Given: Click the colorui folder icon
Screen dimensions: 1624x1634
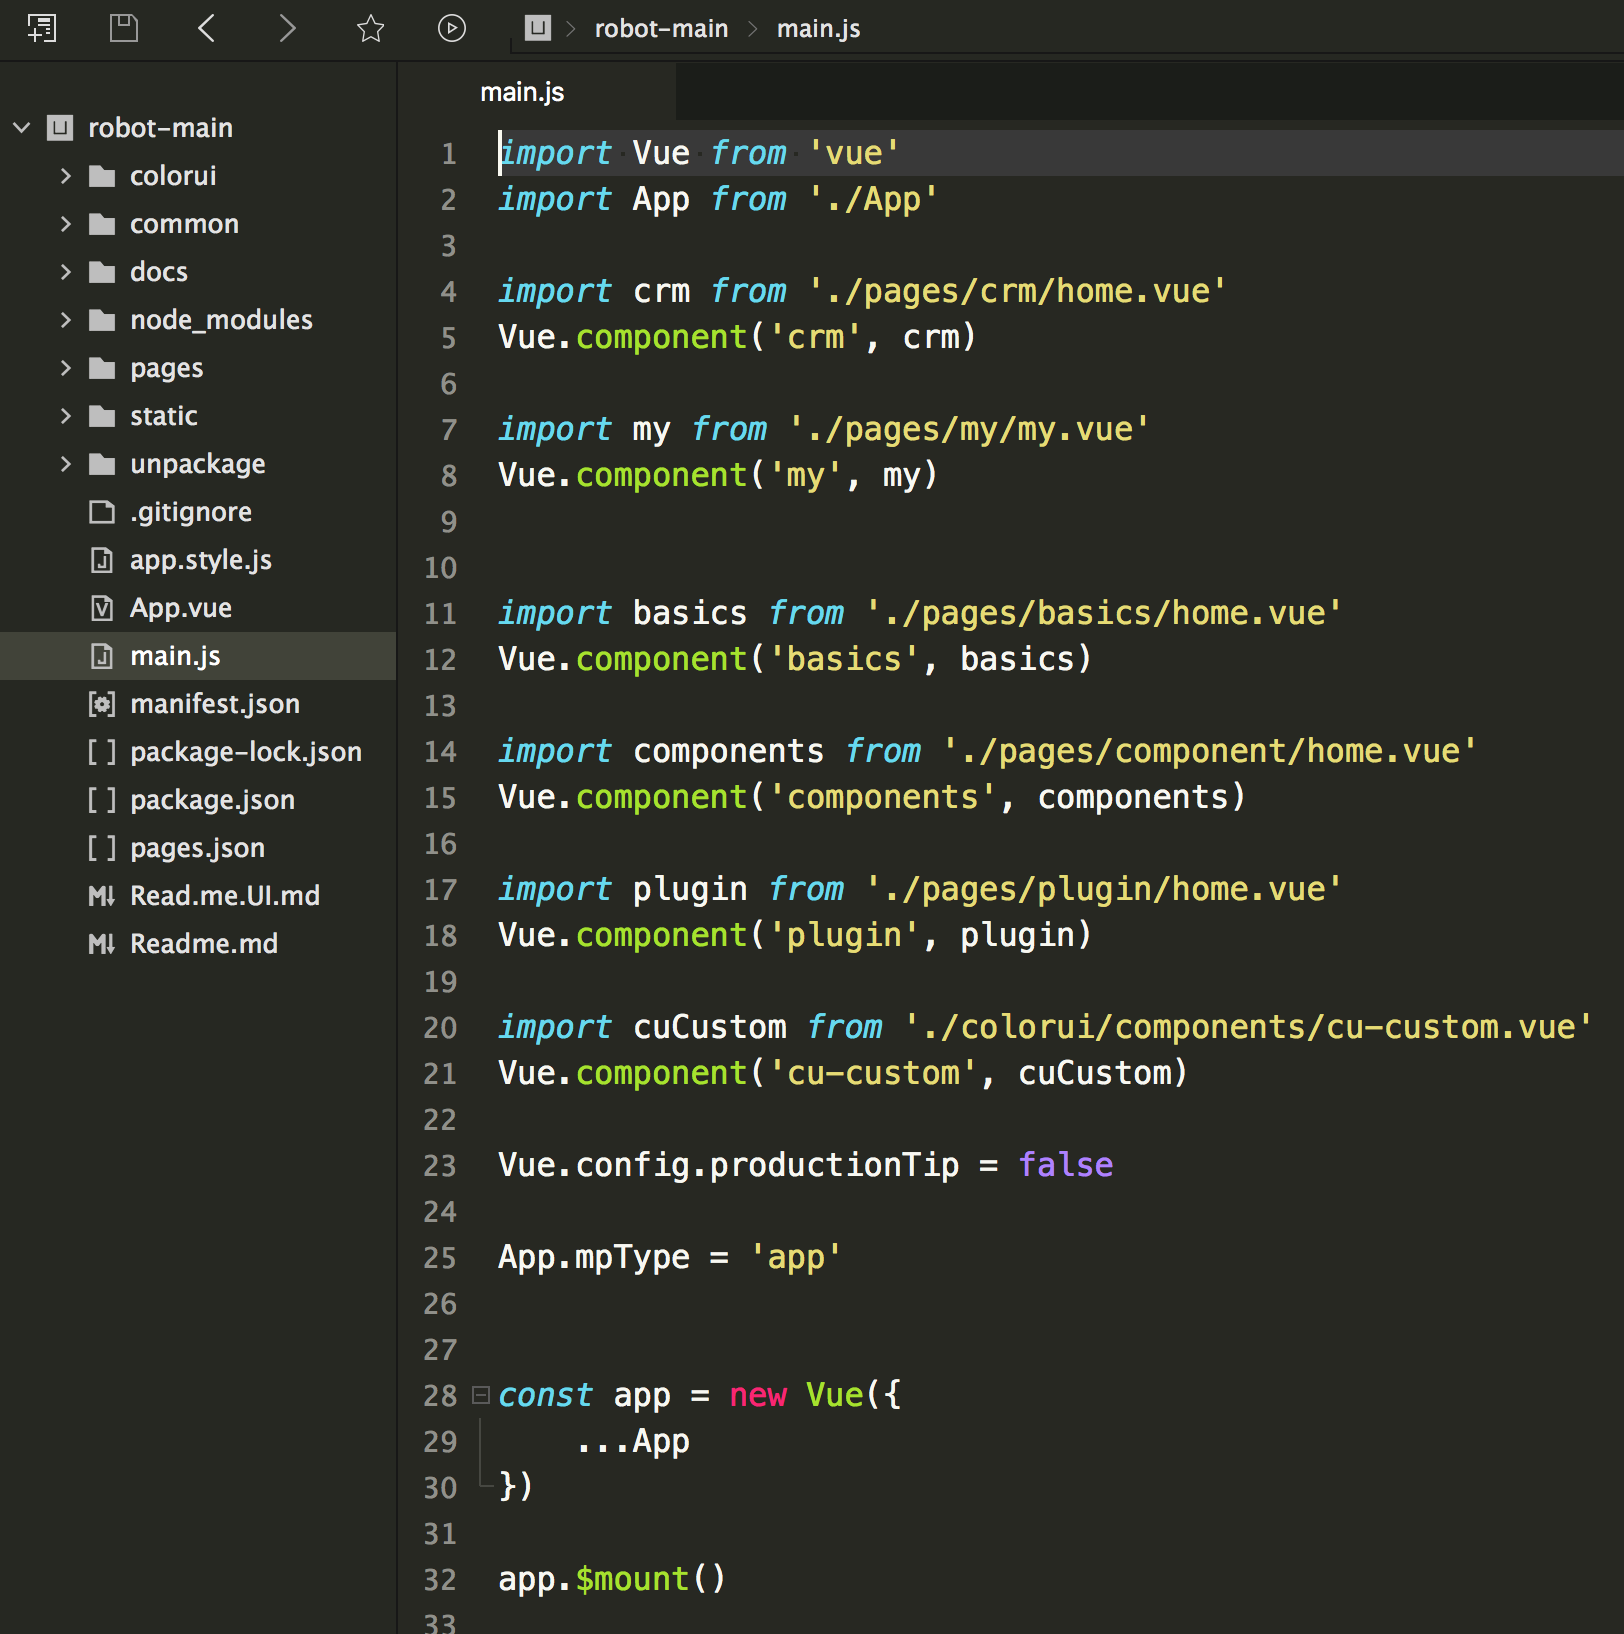Looking at the screenshot, I should click(x=102, y=176).
